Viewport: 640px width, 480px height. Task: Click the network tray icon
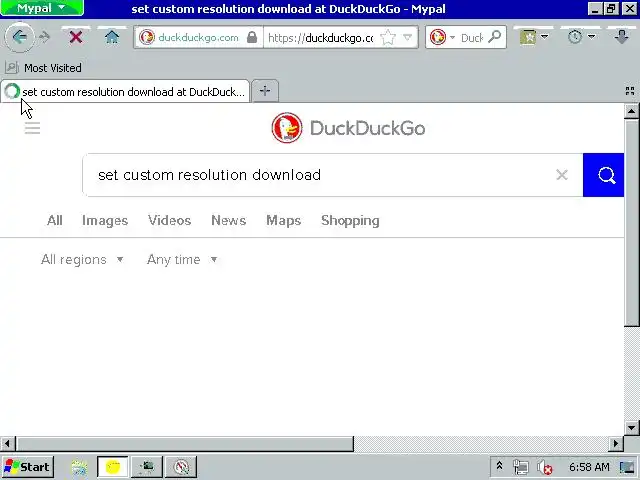tap(521, 467)
